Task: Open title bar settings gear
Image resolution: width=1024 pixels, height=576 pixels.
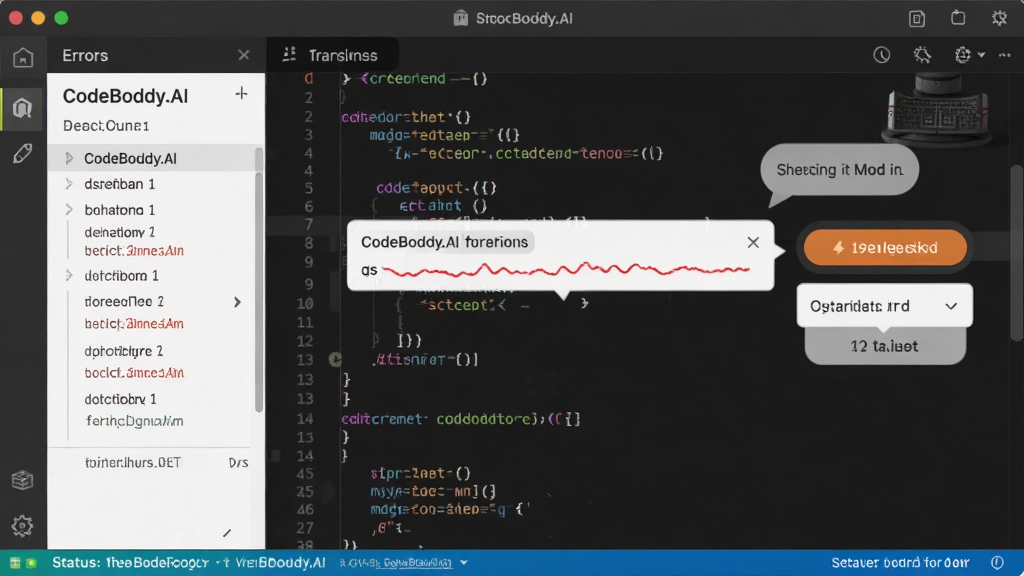Action: 999,18
